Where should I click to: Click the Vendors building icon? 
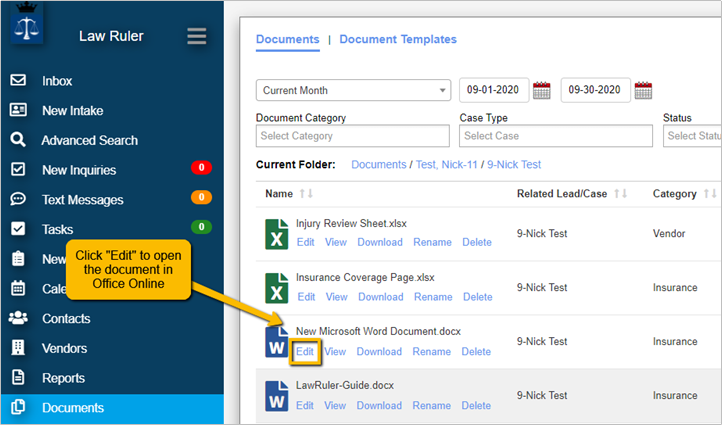[18, 348]
